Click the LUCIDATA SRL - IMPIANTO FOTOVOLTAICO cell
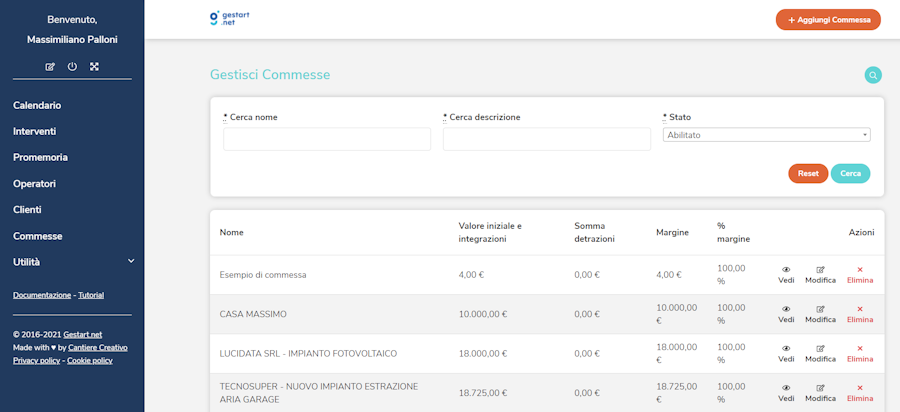The width and height of the screenshot is (900, 412). pos(308,353)
